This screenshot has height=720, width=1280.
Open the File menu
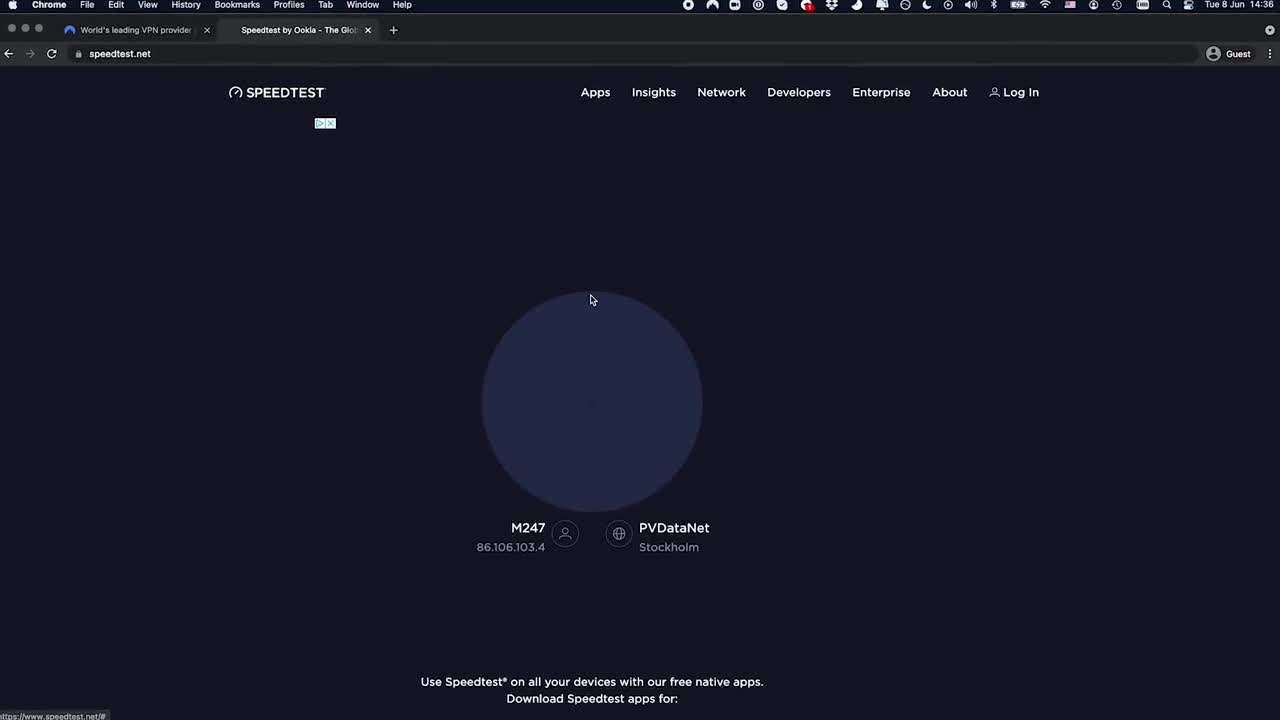87,5
